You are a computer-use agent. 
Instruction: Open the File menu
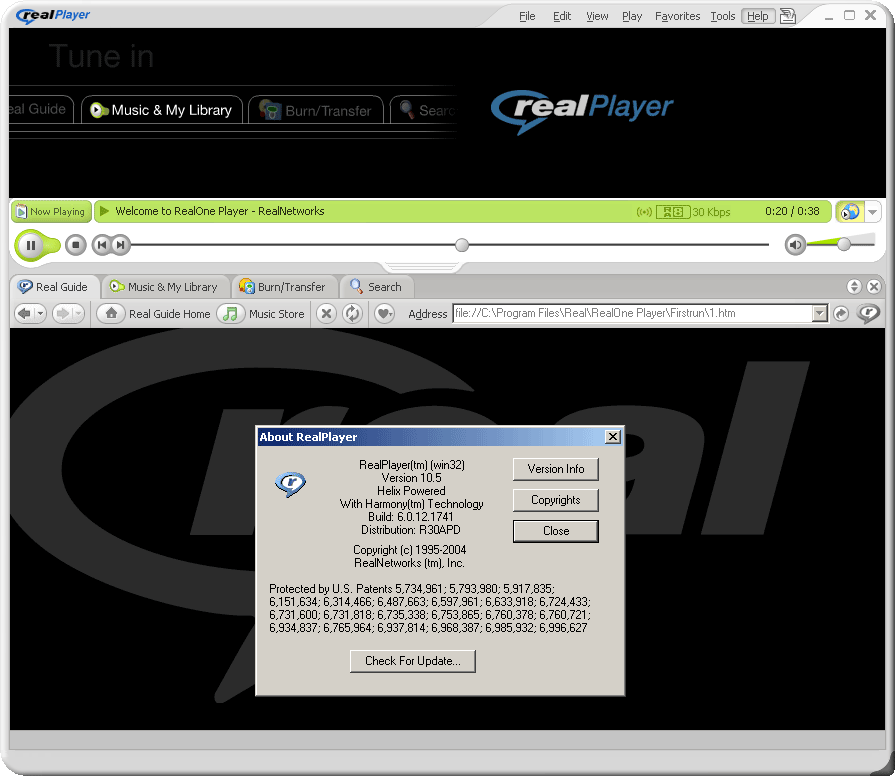(527, 16)
